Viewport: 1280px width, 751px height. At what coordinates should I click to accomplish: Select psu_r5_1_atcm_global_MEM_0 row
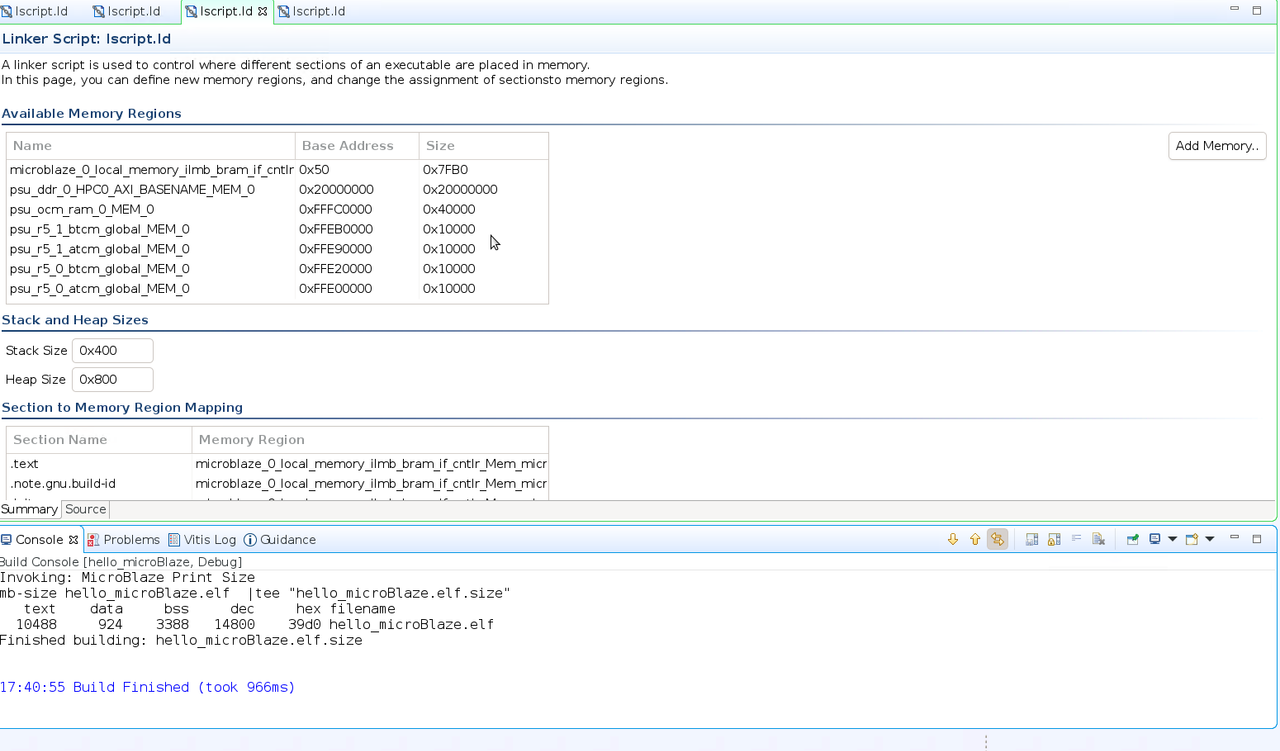[277, 249]
